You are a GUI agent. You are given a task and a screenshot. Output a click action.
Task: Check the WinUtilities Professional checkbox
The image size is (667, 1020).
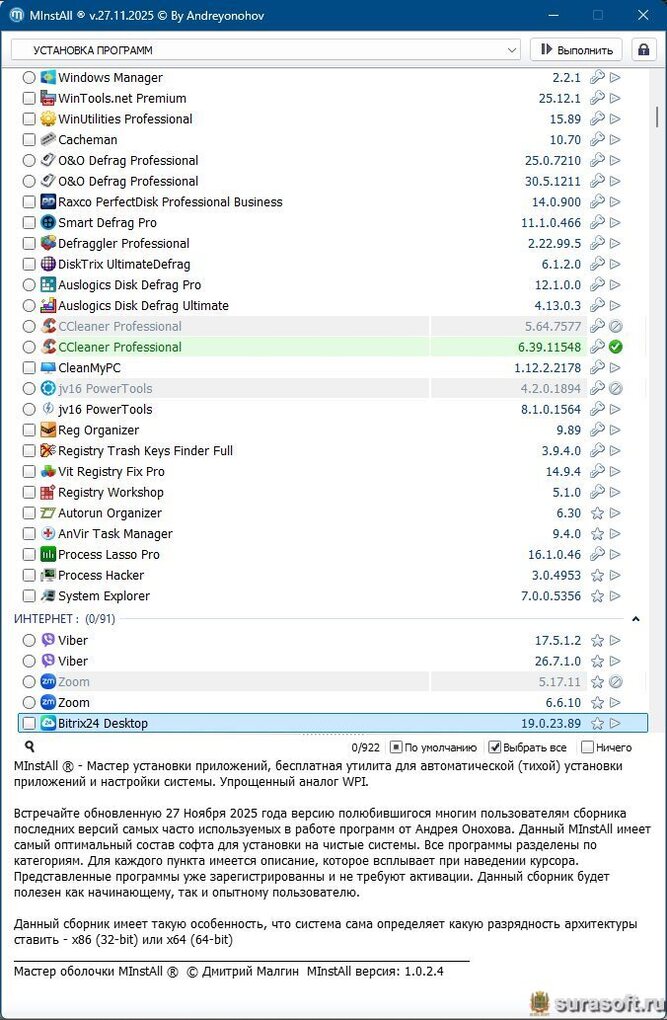tap(29, 119)
